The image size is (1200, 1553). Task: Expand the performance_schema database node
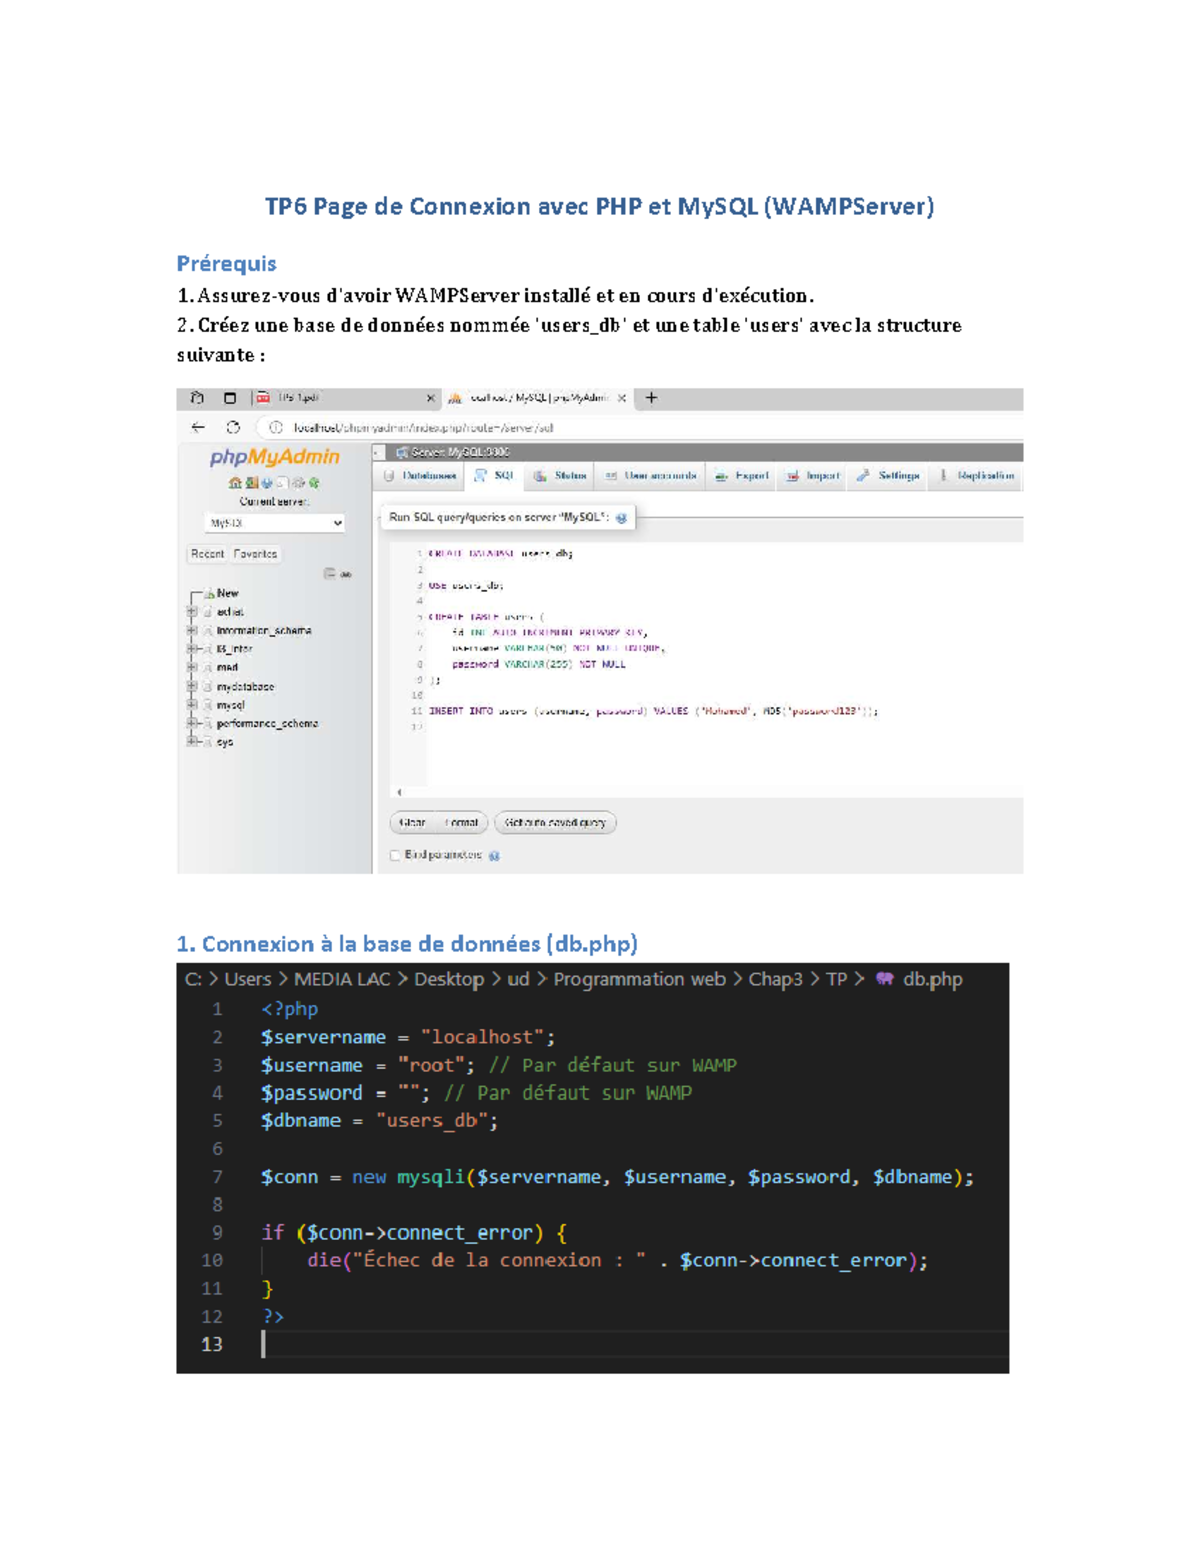(x=192, y=723)
